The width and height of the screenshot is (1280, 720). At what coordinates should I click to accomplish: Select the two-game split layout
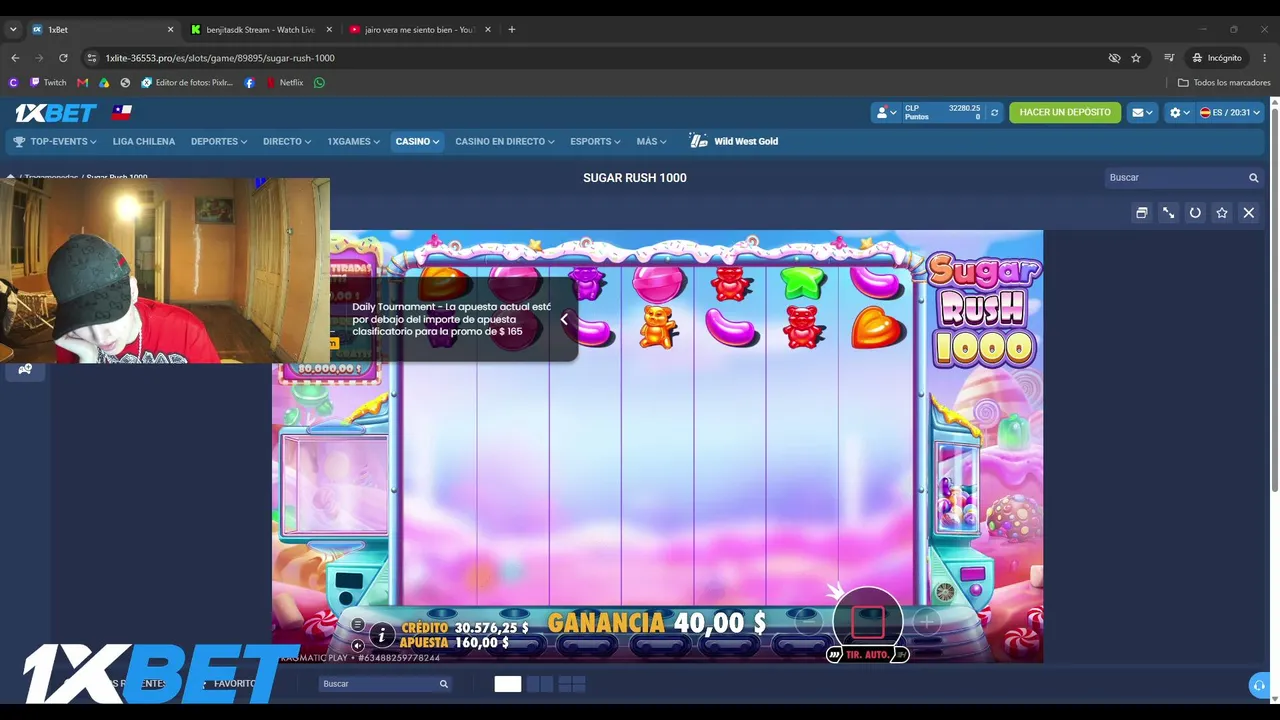click(x=540, y=684)
